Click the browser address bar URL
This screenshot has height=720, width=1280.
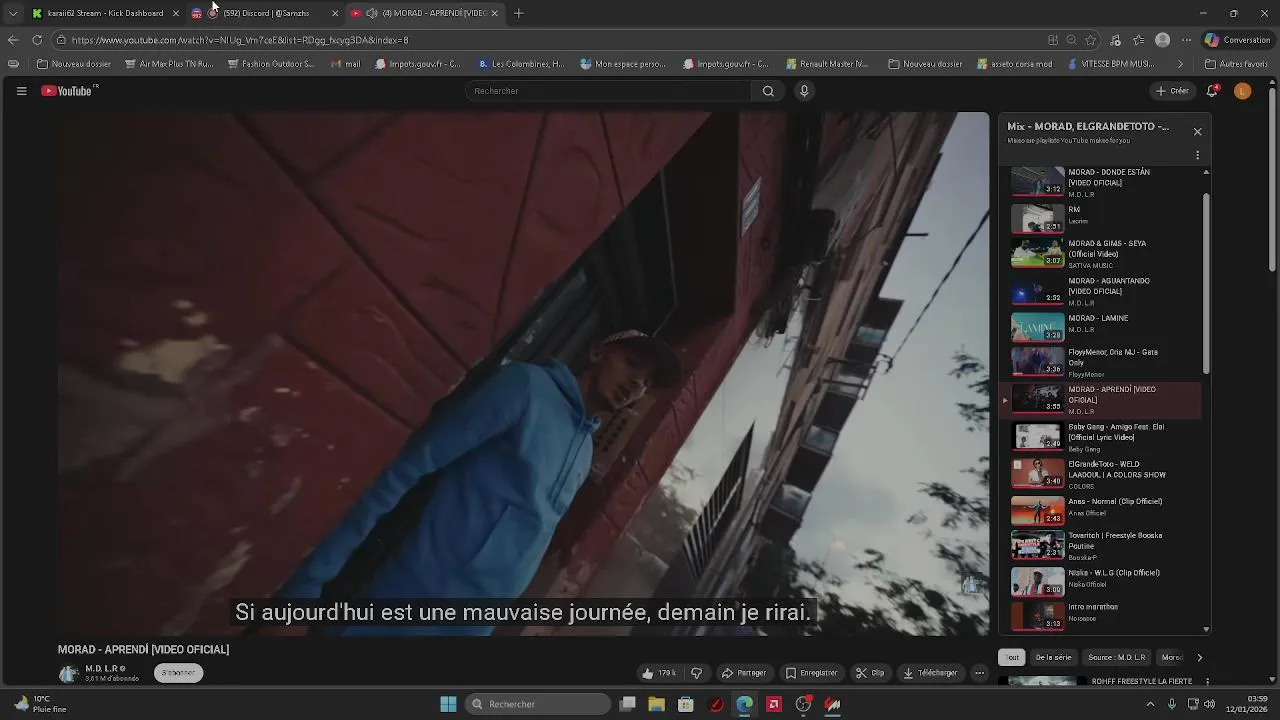tap(240, 40)
